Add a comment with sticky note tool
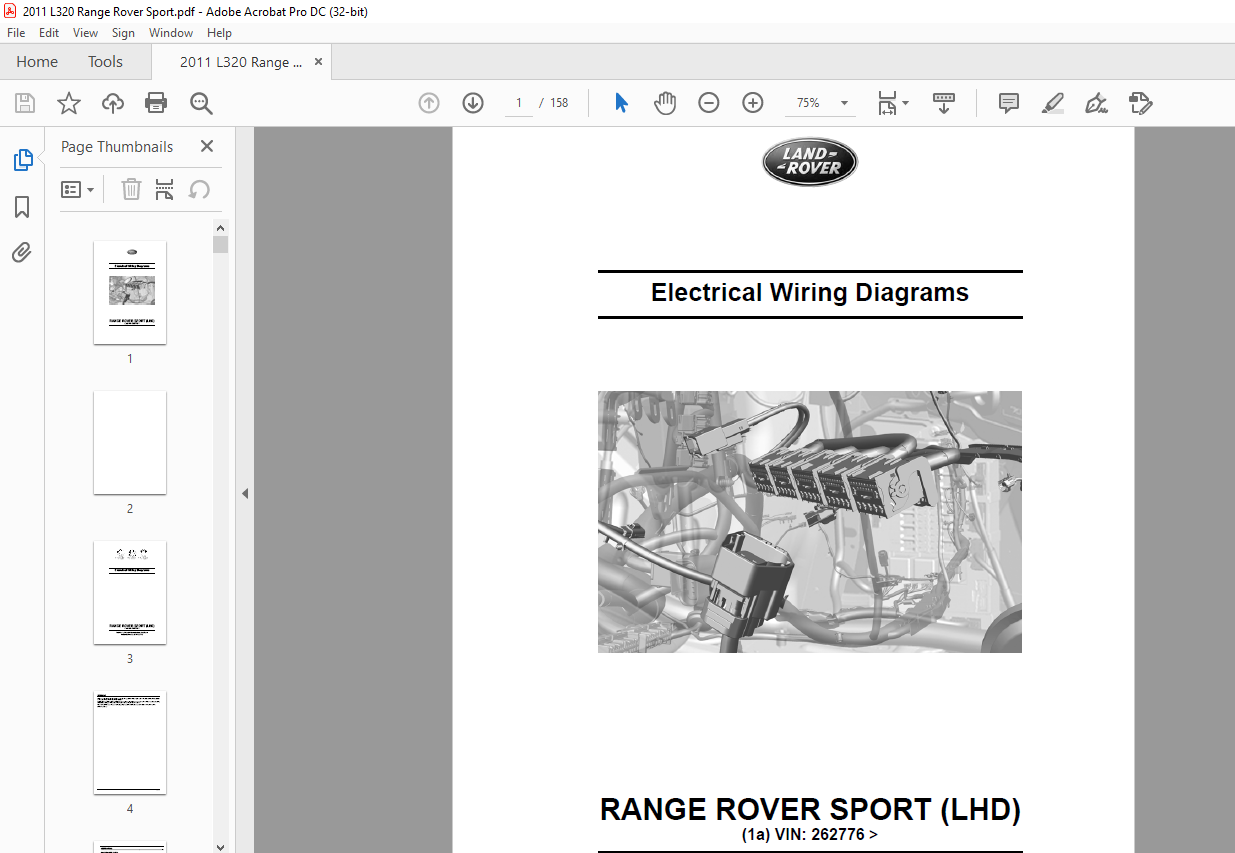The height and width of the screenshot is (853, 1235). 1009,103
